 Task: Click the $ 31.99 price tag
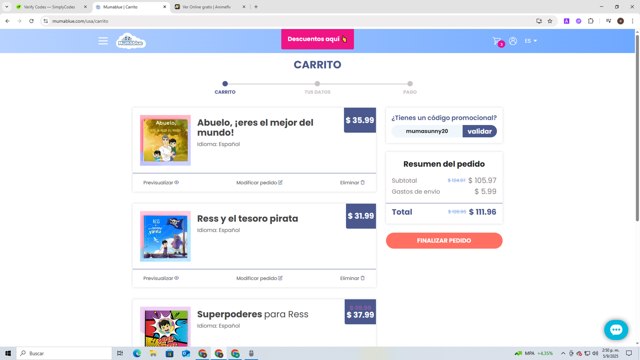[361, 216]
